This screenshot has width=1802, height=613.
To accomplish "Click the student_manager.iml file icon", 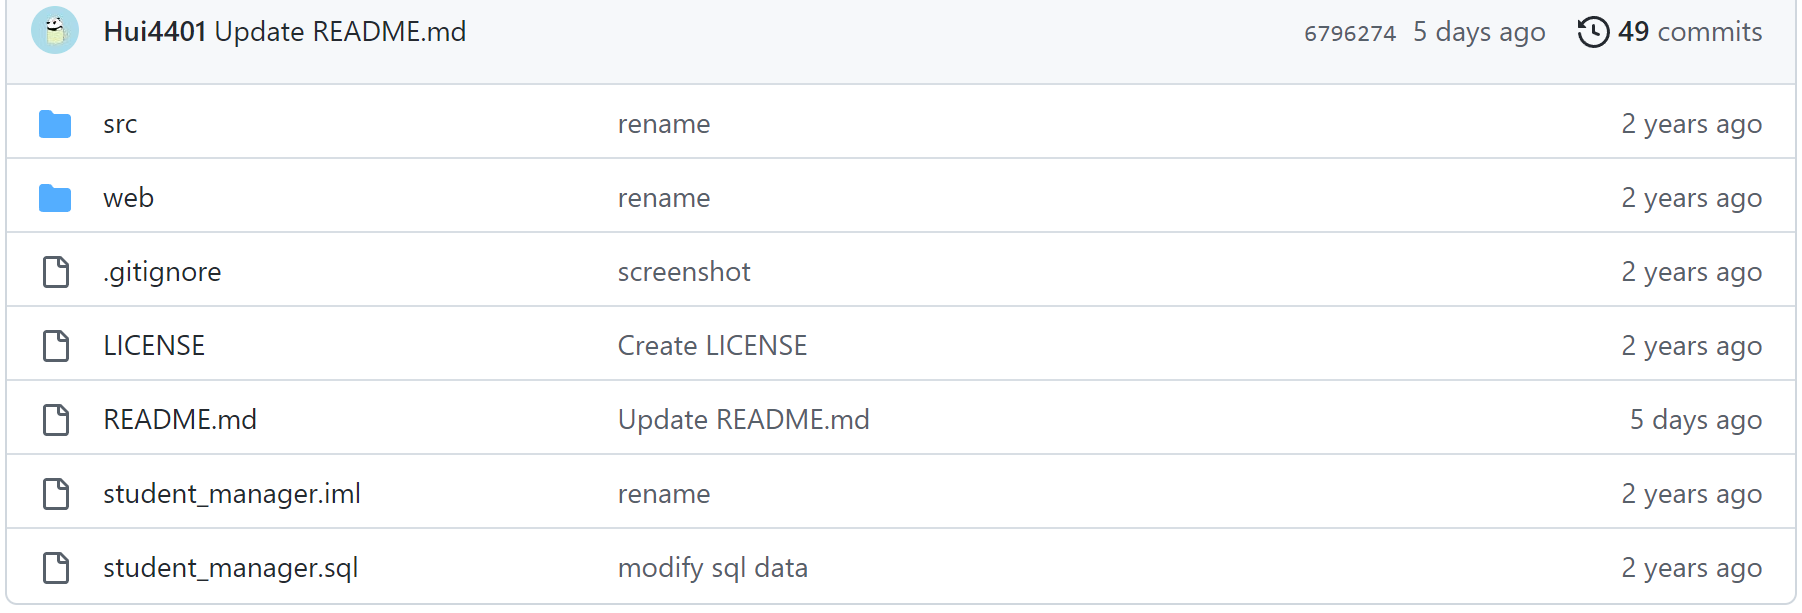I will pyautogui.click(x=56, y=494).
